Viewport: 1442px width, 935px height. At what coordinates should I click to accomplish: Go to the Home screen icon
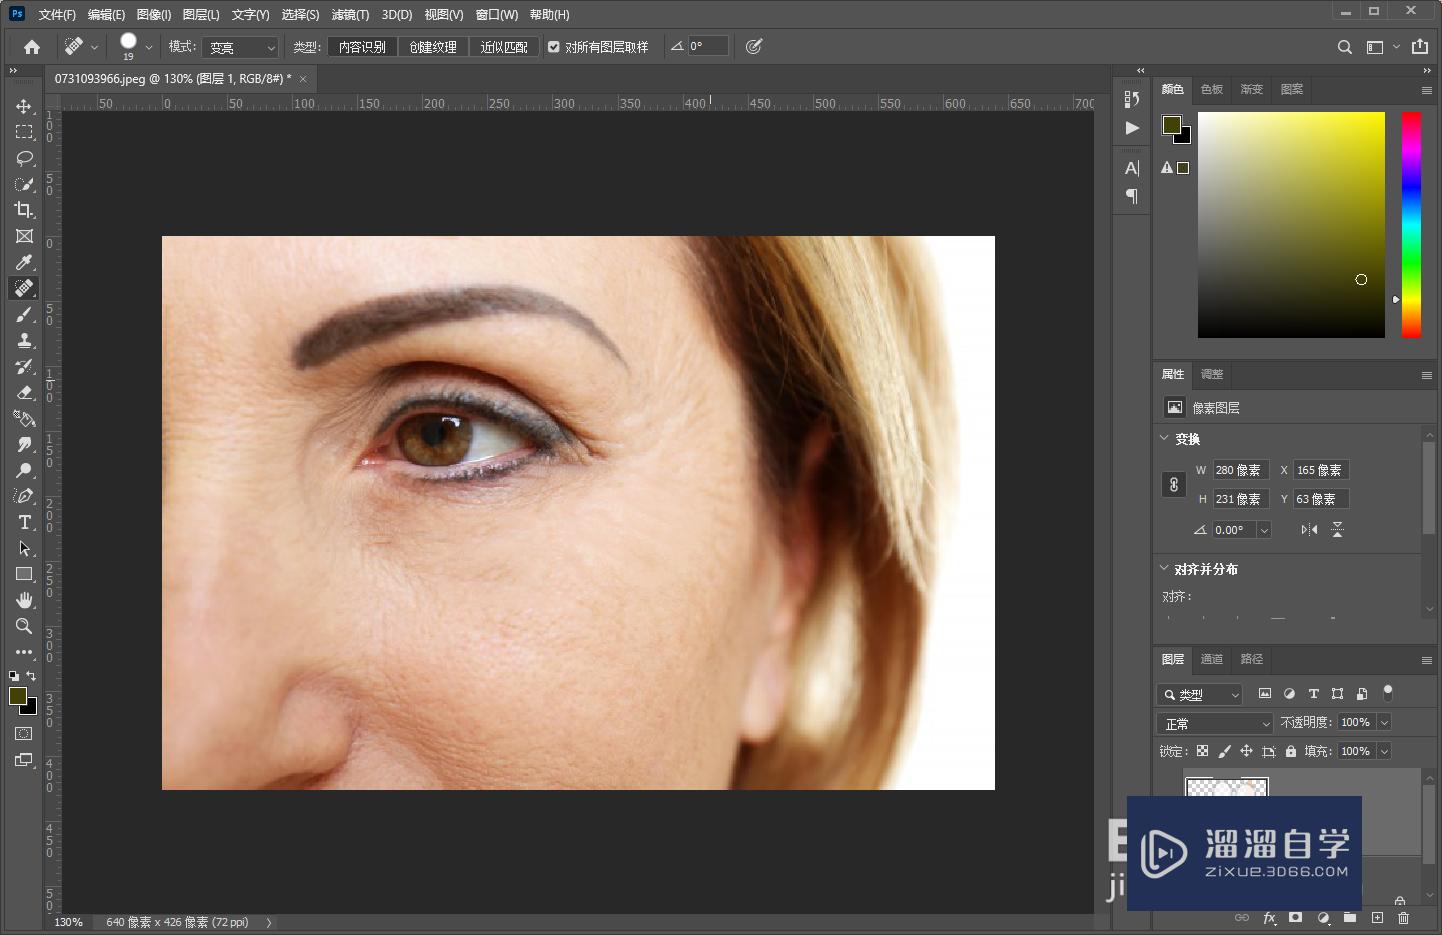32,47
